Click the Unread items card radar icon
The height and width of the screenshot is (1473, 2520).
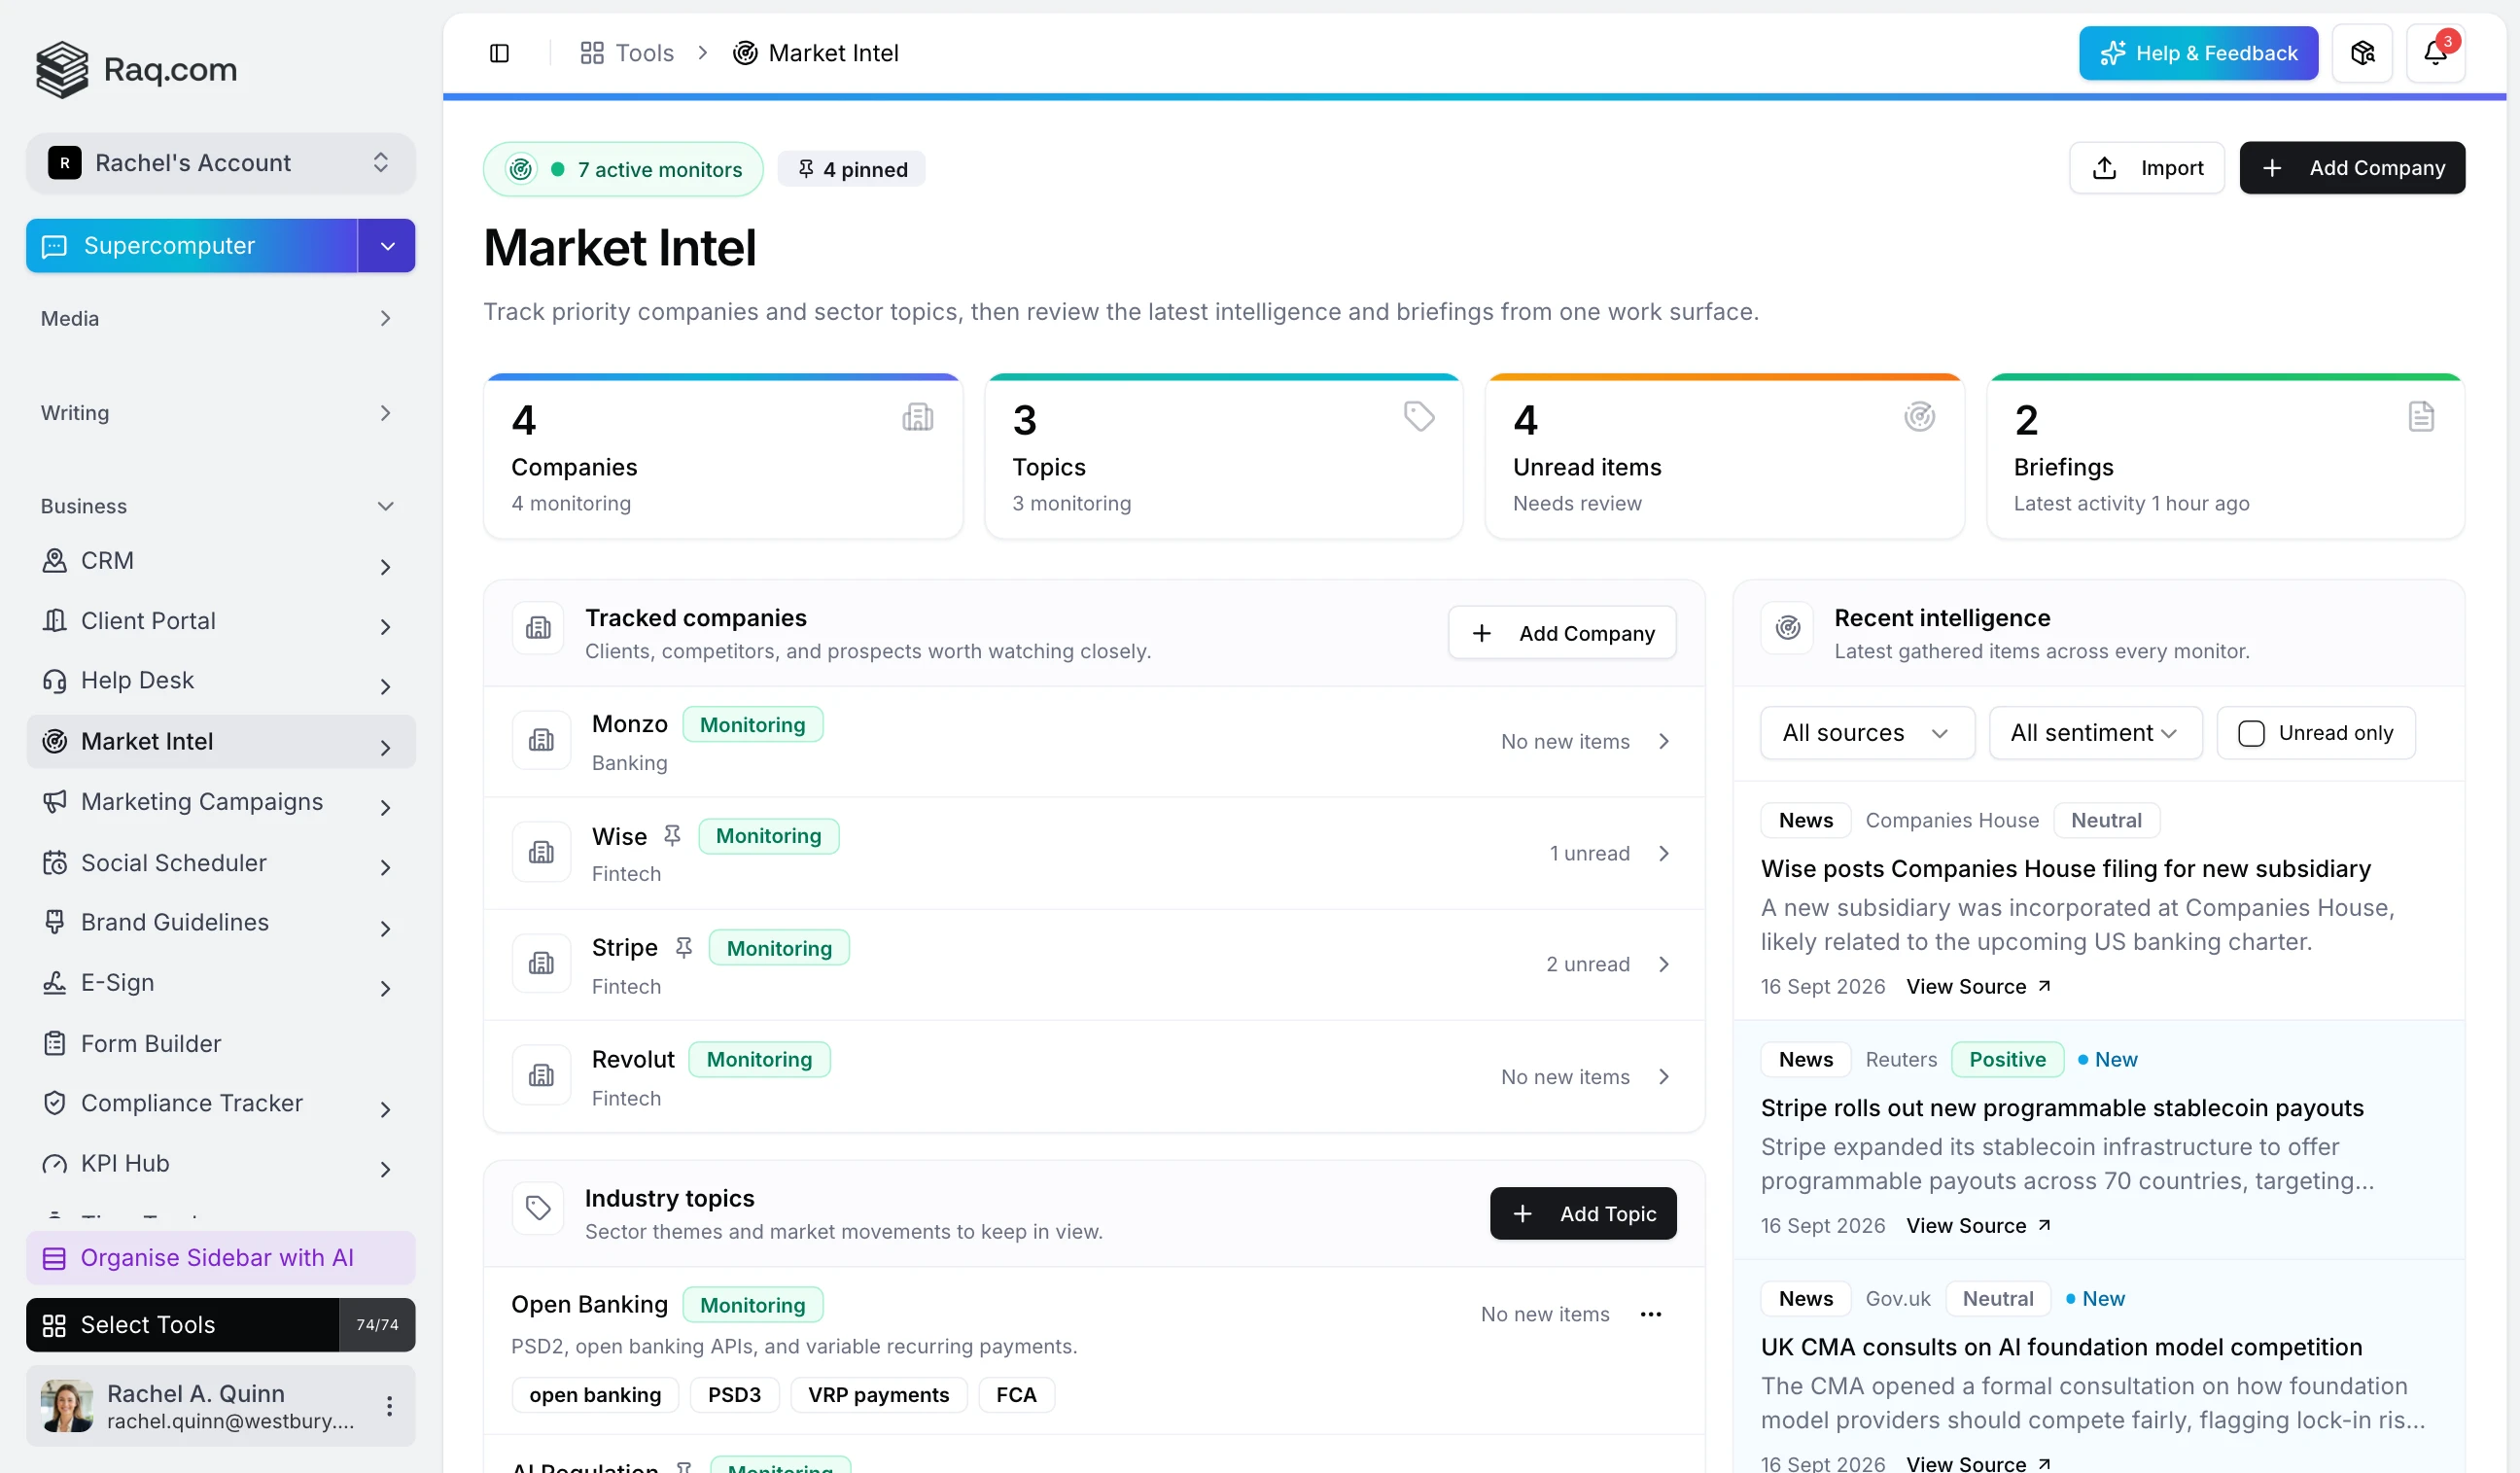point(1919,417)
